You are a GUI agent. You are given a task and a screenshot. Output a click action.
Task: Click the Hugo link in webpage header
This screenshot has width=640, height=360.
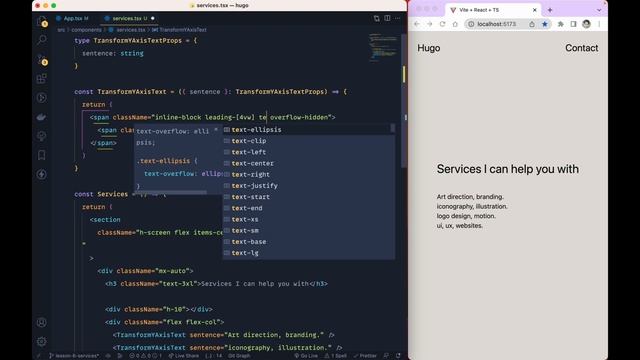(429, 48)
